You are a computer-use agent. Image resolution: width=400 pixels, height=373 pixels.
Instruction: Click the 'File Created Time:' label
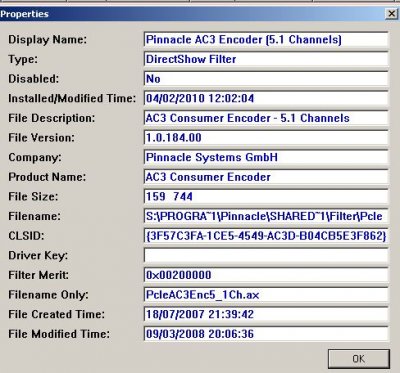(56, 314)
